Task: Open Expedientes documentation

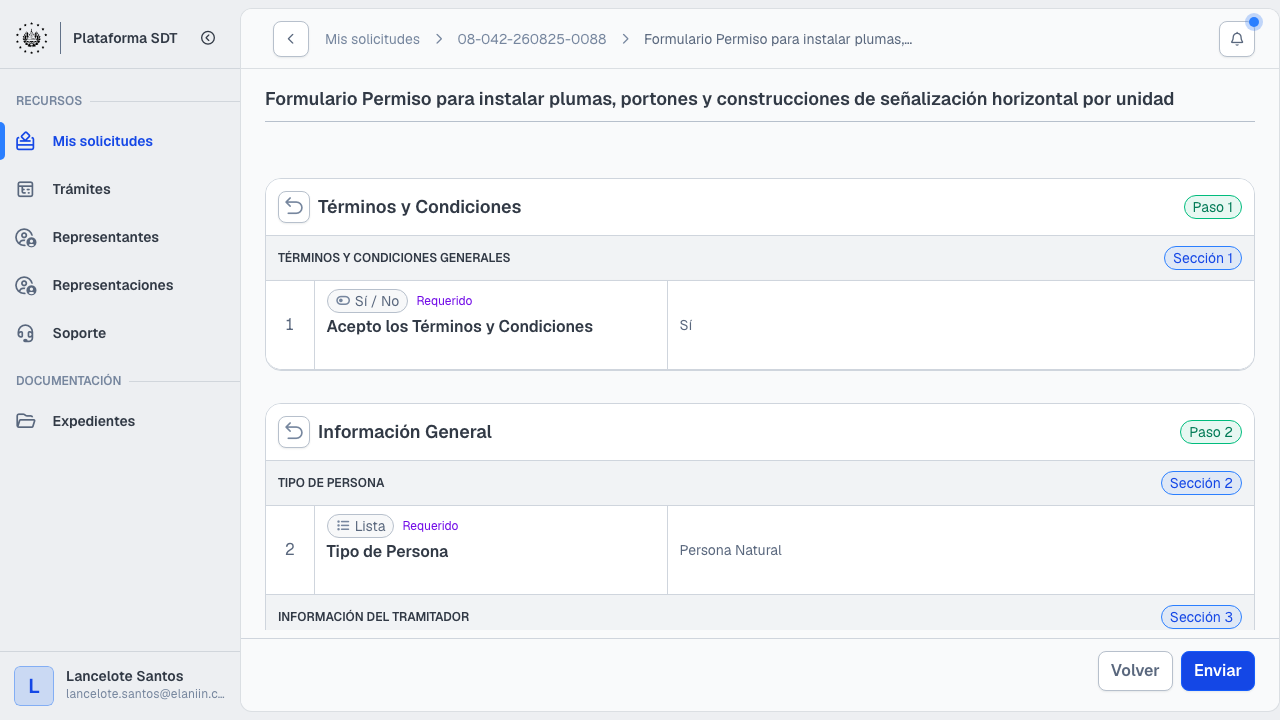Action: coord(120,421)
